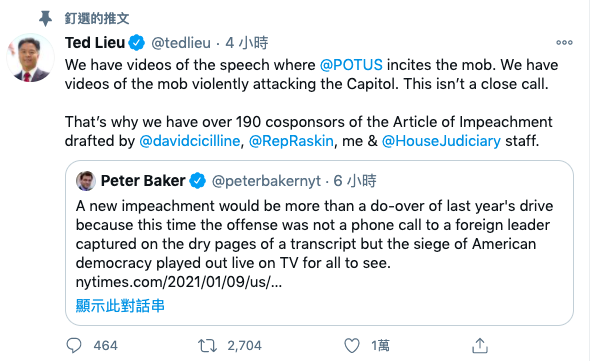Viewport: 591px width, 361px height.
Task: Open Ted Lieu's profile picture
Action: pos(30,58)
